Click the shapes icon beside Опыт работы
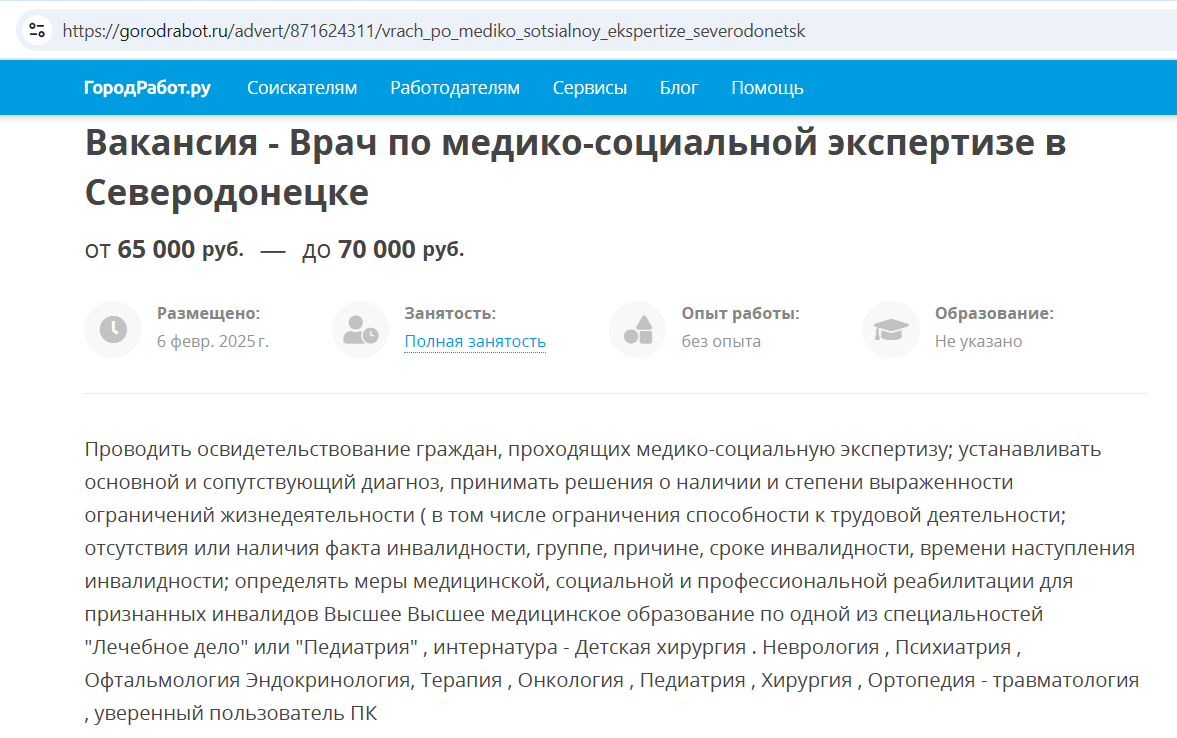The image size is (1177, 738). (x=637, y=329)
